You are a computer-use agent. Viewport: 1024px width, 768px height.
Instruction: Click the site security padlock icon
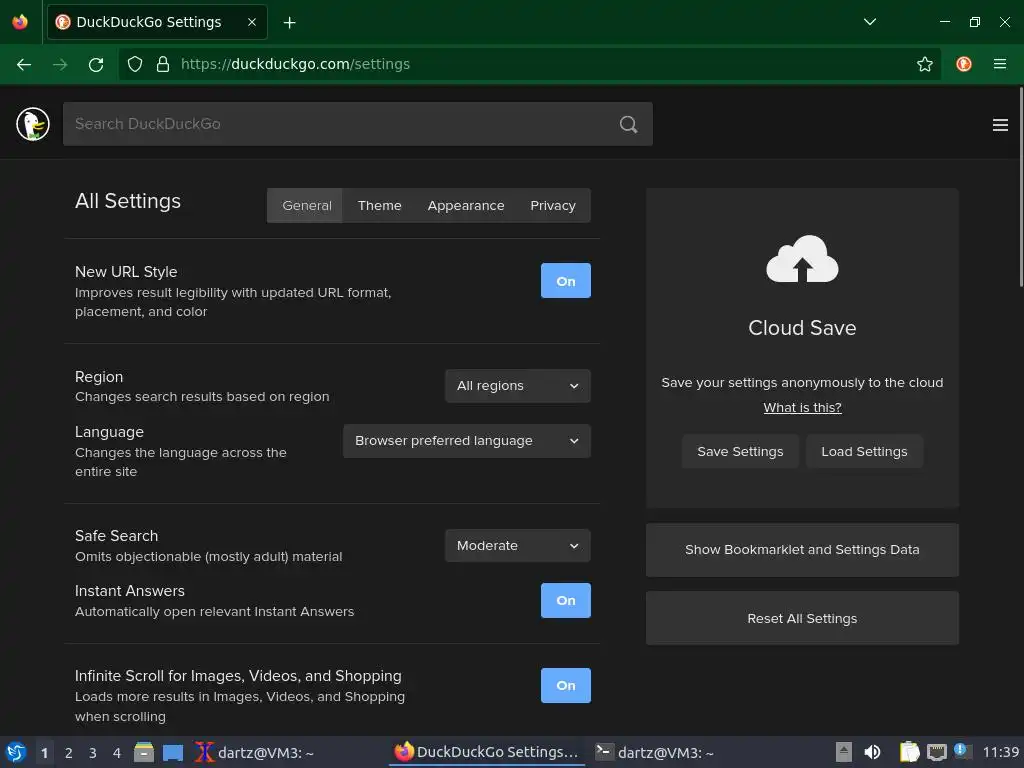(x=163, y=64)
